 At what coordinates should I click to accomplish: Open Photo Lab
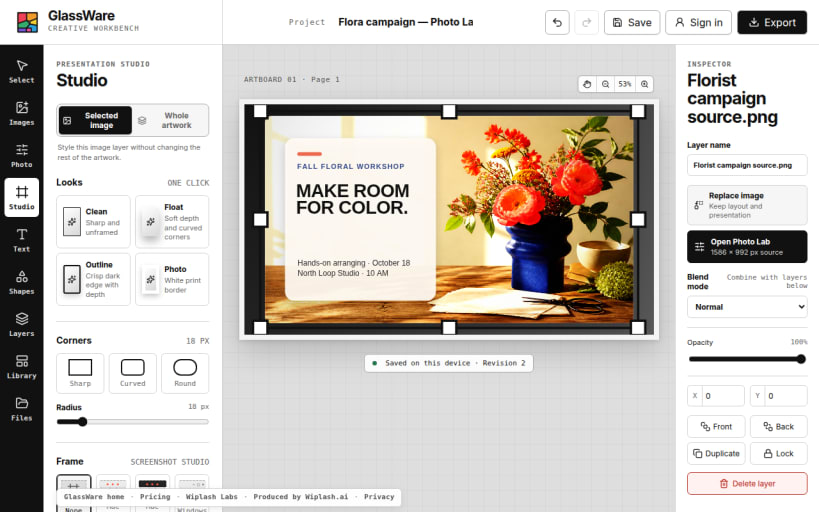point(747,246)
